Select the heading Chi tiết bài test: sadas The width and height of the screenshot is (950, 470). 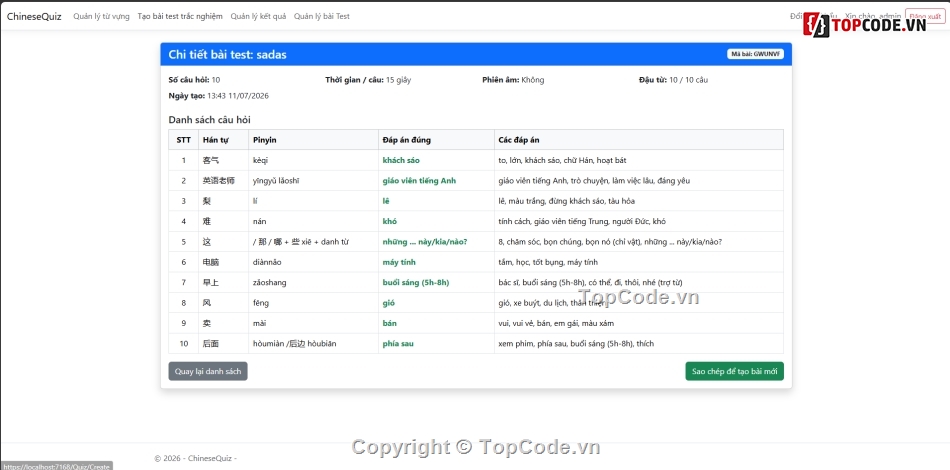pyautogui.click(x=227, y=55)
